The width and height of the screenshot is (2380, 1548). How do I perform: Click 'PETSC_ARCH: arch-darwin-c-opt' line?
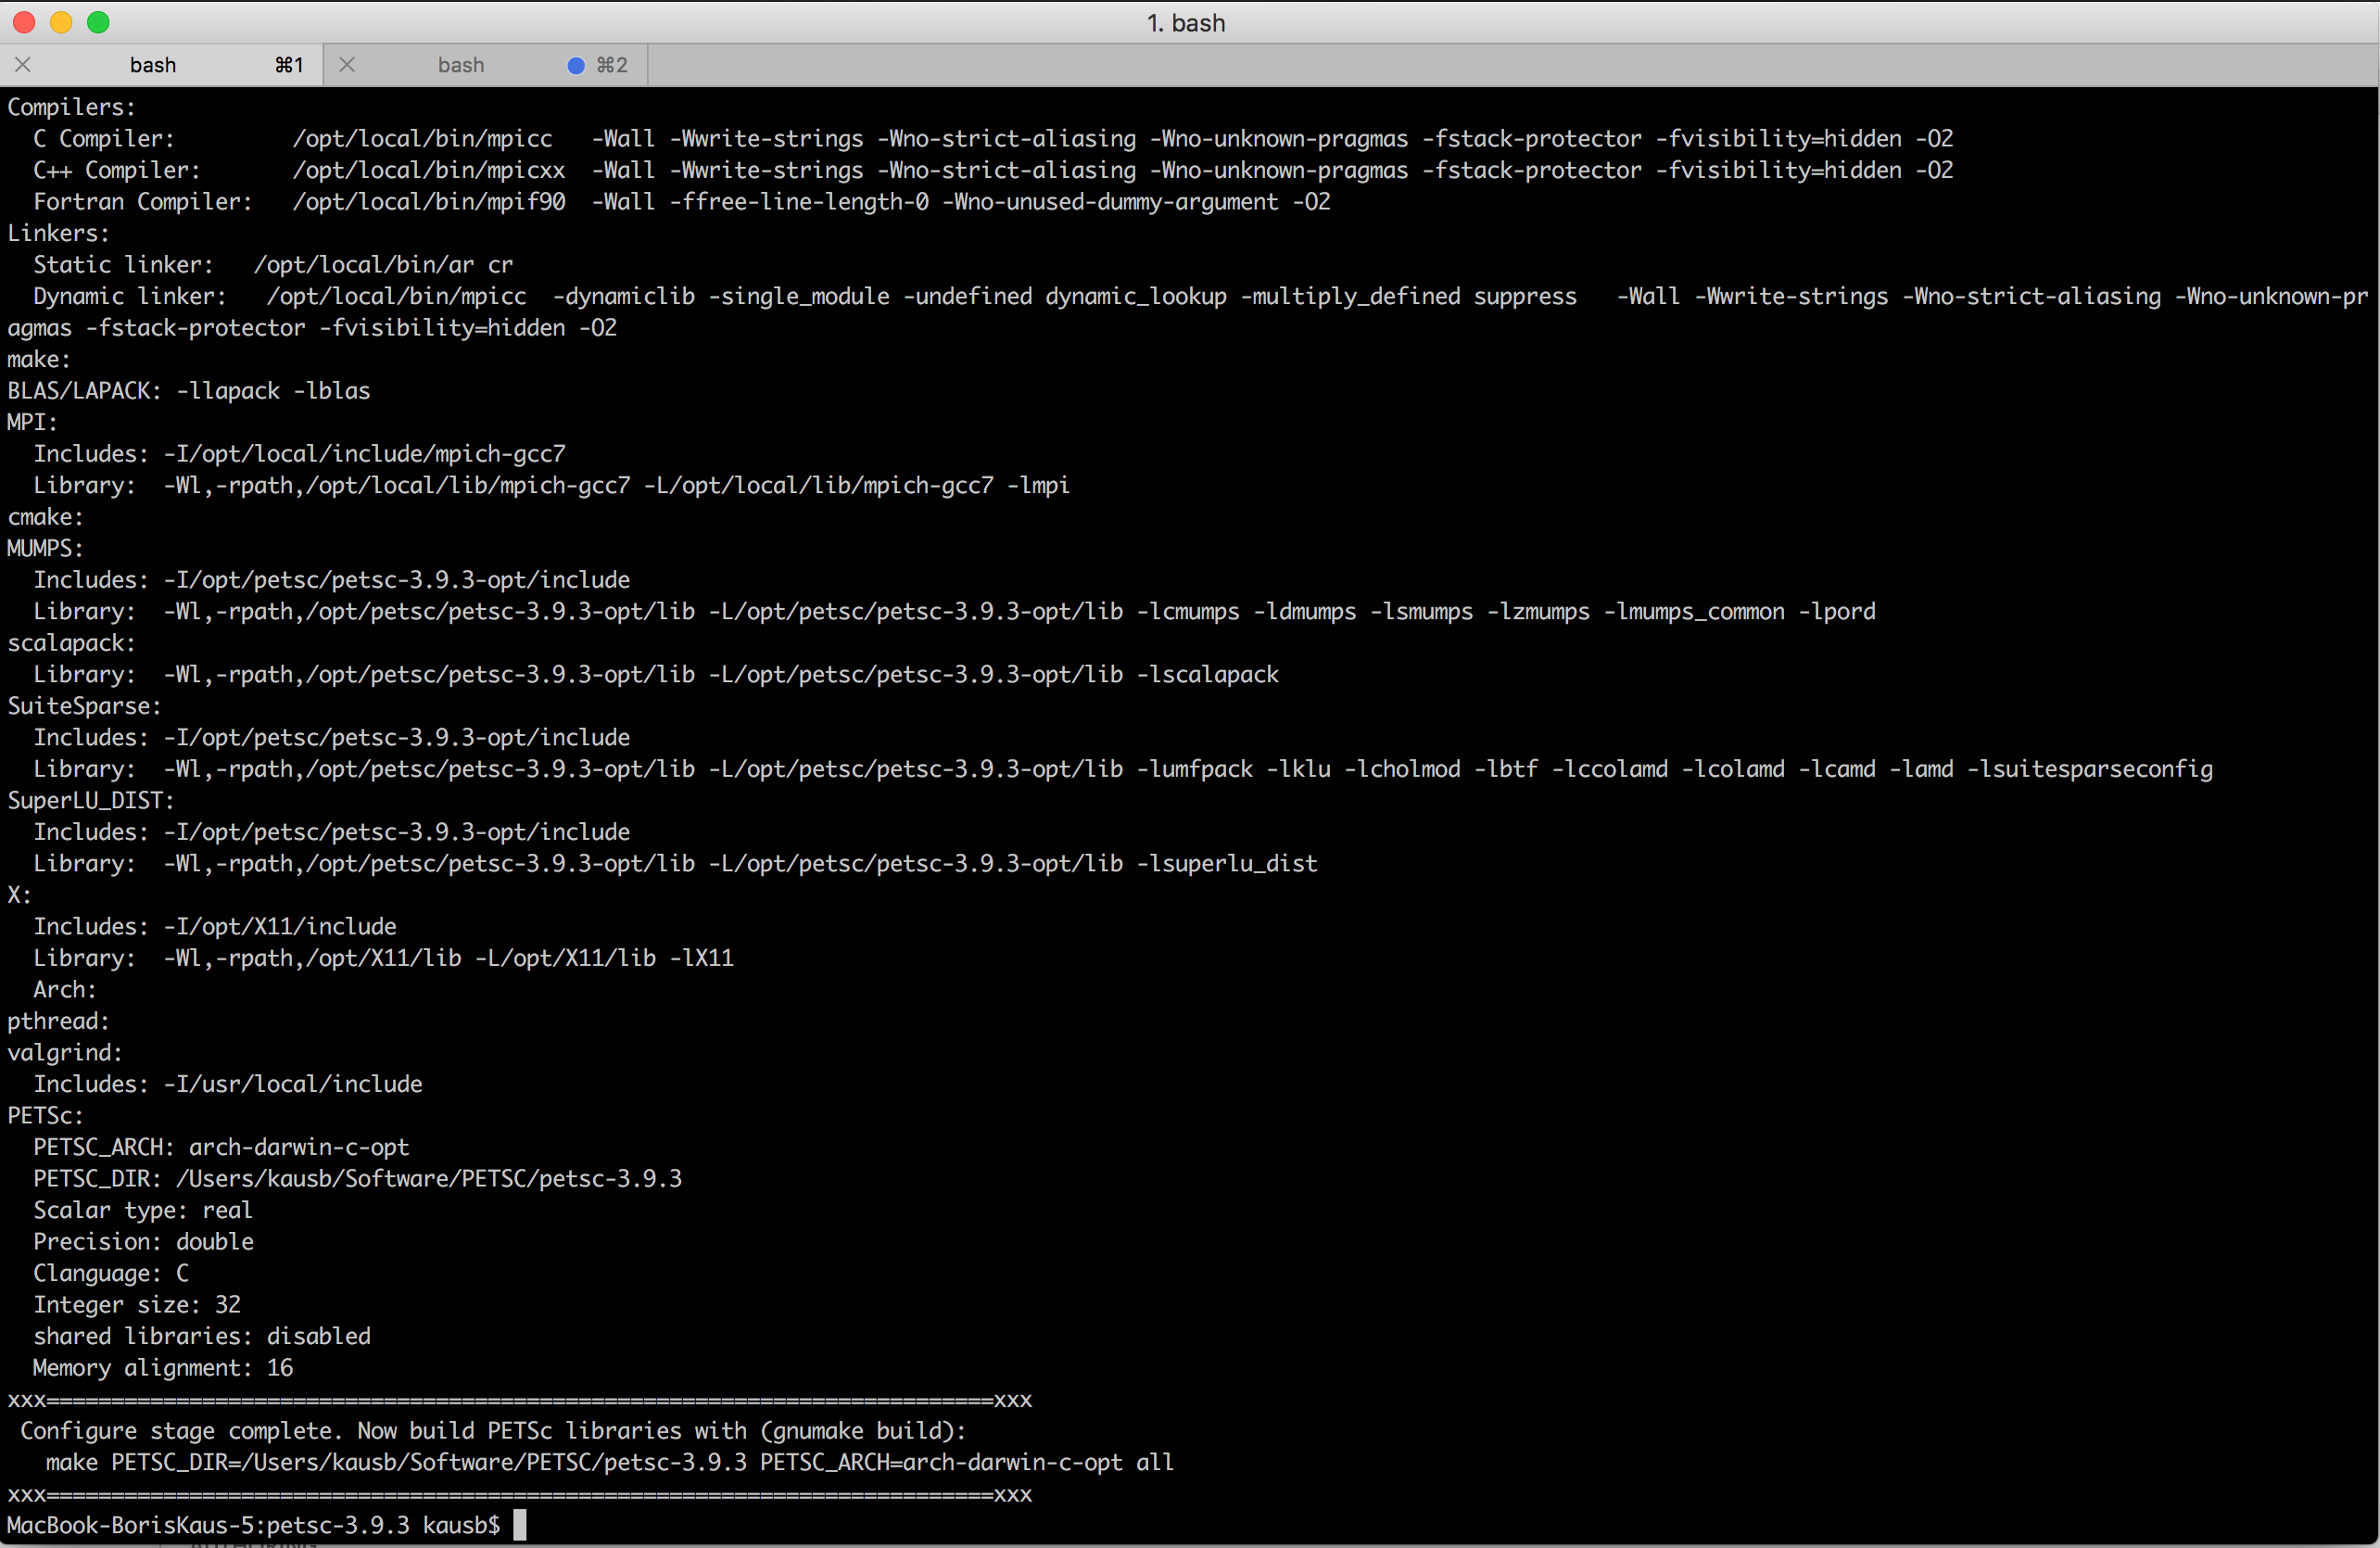pyautogui.click(x=221, y=1147)
